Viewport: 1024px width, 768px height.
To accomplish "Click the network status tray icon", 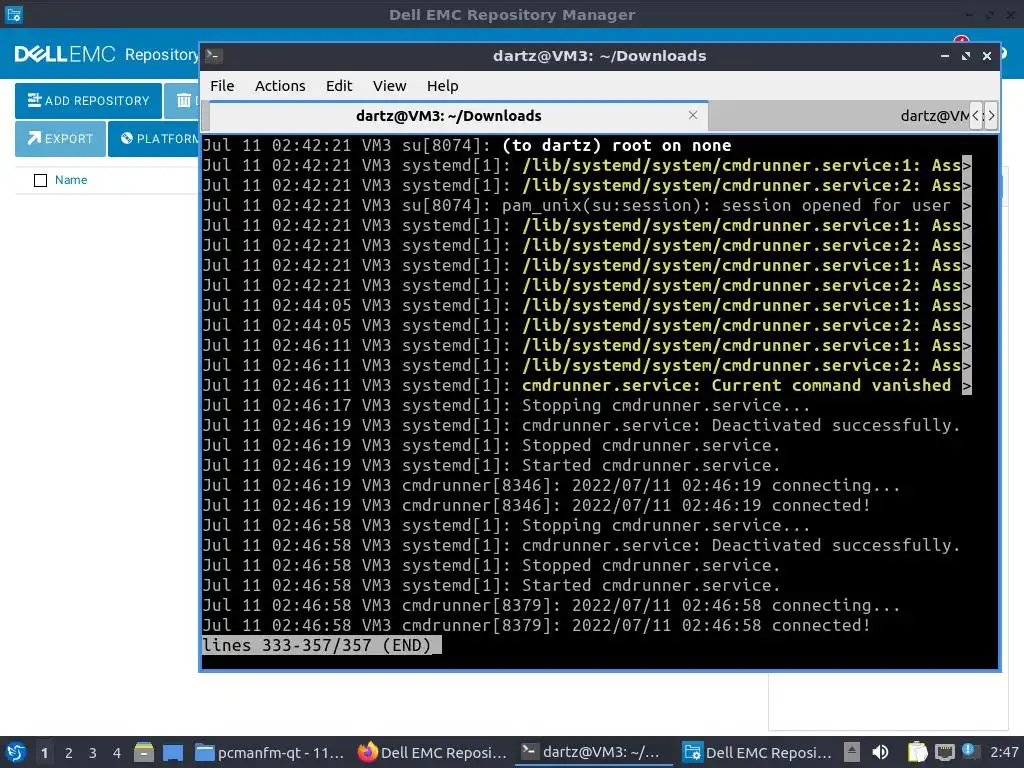I will (x=944, y=752).
